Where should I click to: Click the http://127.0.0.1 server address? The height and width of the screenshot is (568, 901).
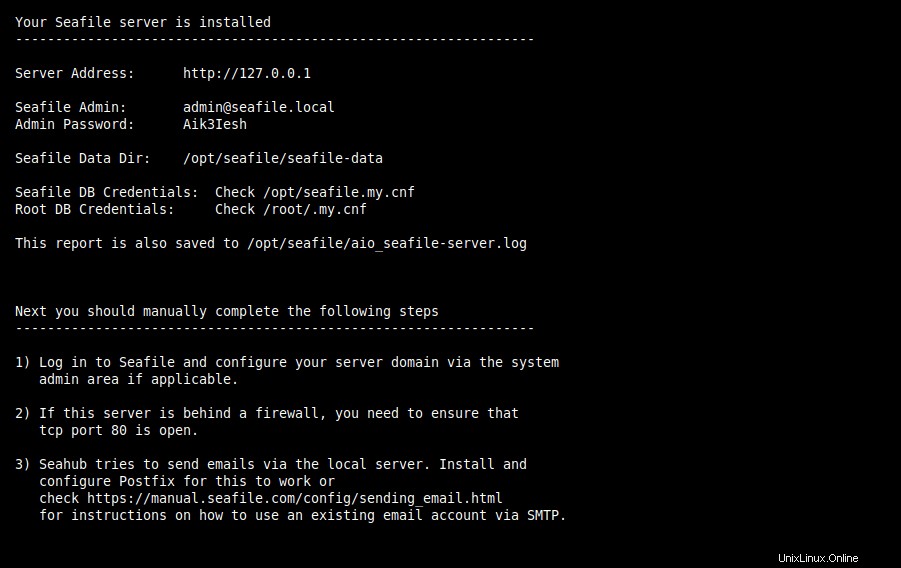point(254,73)
